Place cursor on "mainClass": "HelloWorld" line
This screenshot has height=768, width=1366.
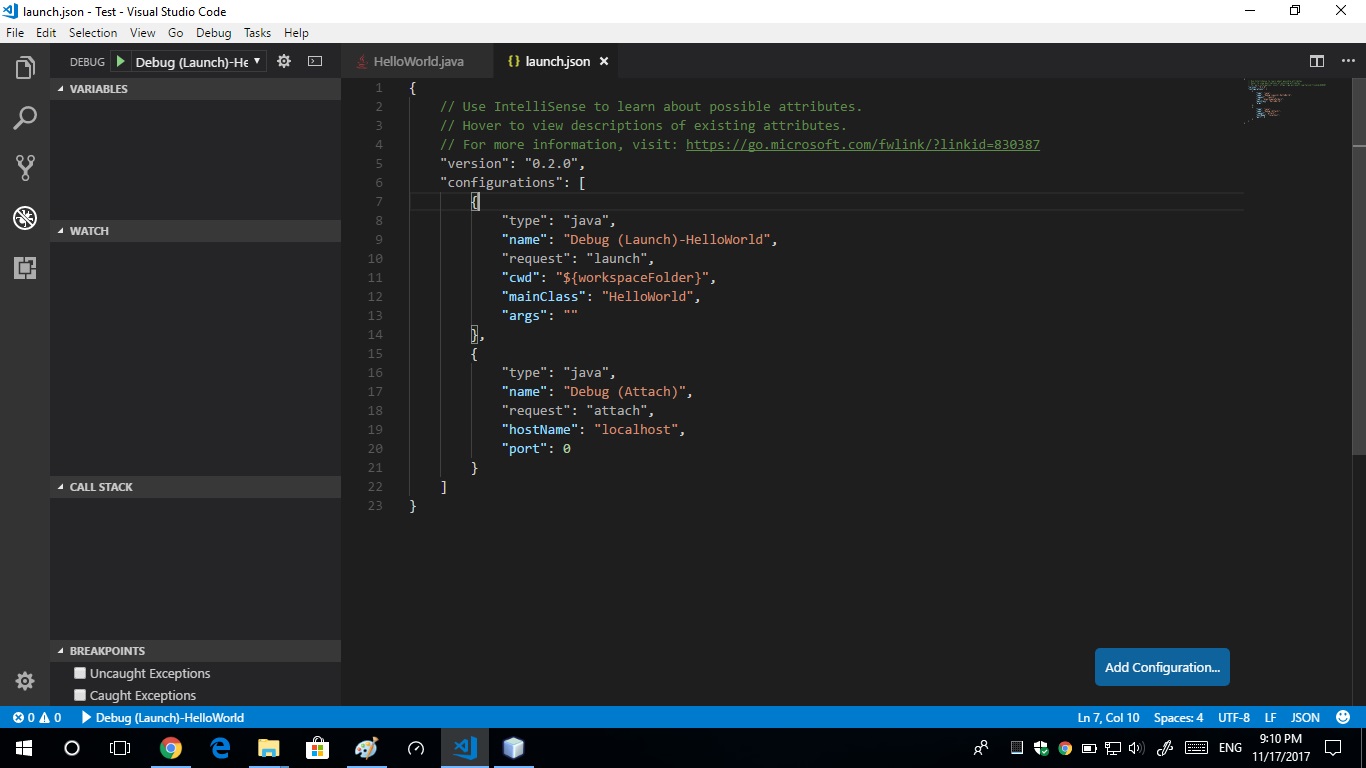coord(601,297)
